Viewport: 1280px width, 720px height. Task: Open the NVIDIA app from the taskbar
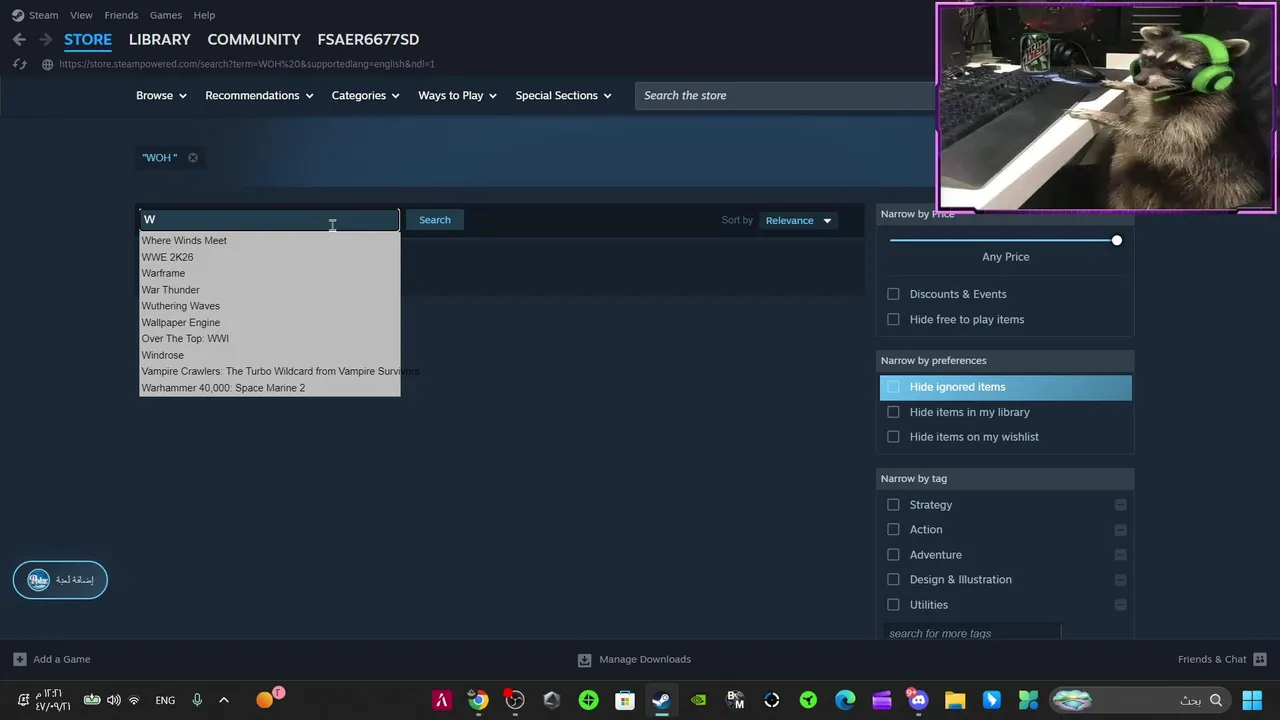(x=698, y=700)
